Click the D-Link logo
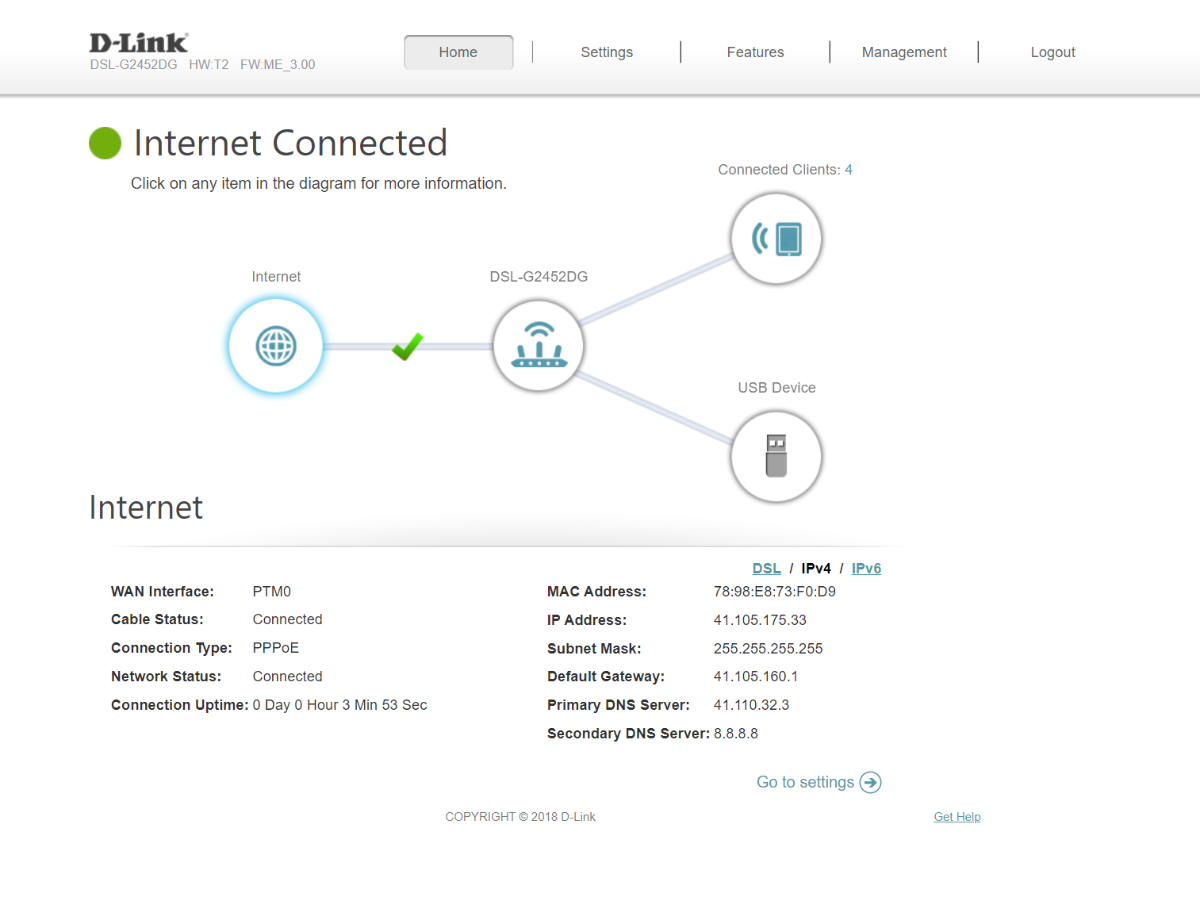1200x897 pixels. (138, 43)
